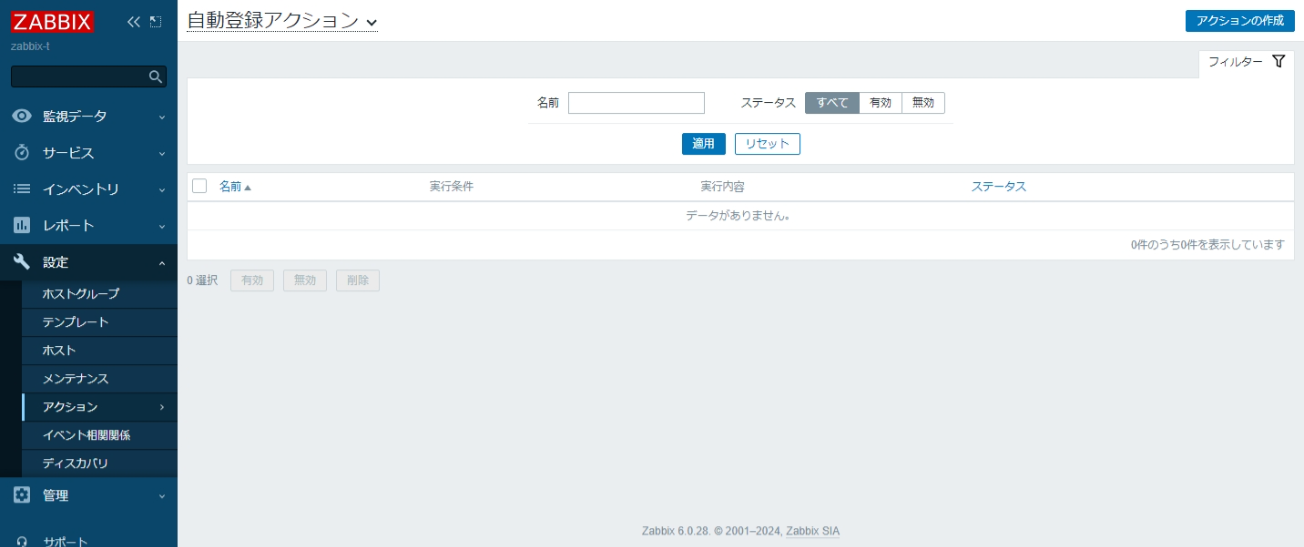Click the sidebar search magnifier icon
The width and height of the screenshot is (1304, 547).
point(155,76)
